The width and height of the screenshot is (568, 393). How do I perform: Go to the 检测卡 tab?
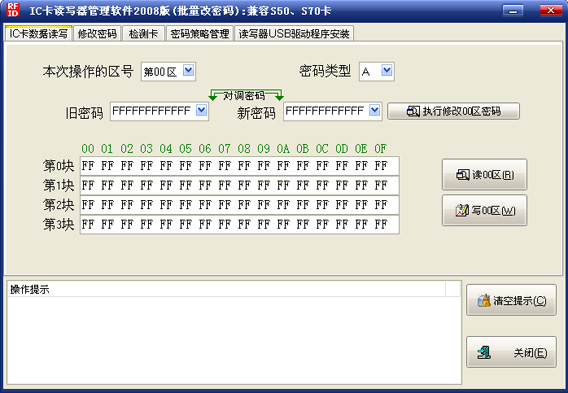point(143,34)
